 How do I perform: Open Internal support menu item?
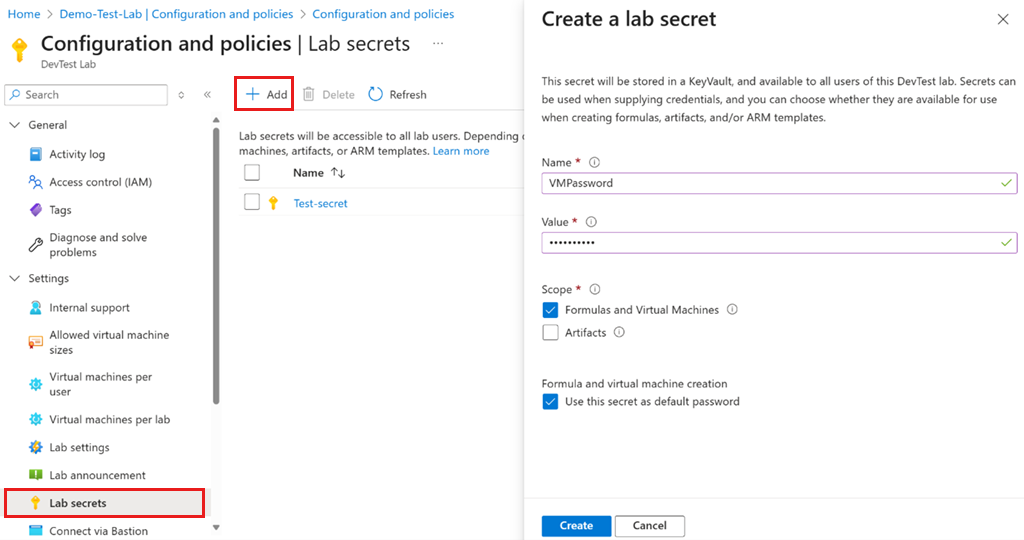89,308
